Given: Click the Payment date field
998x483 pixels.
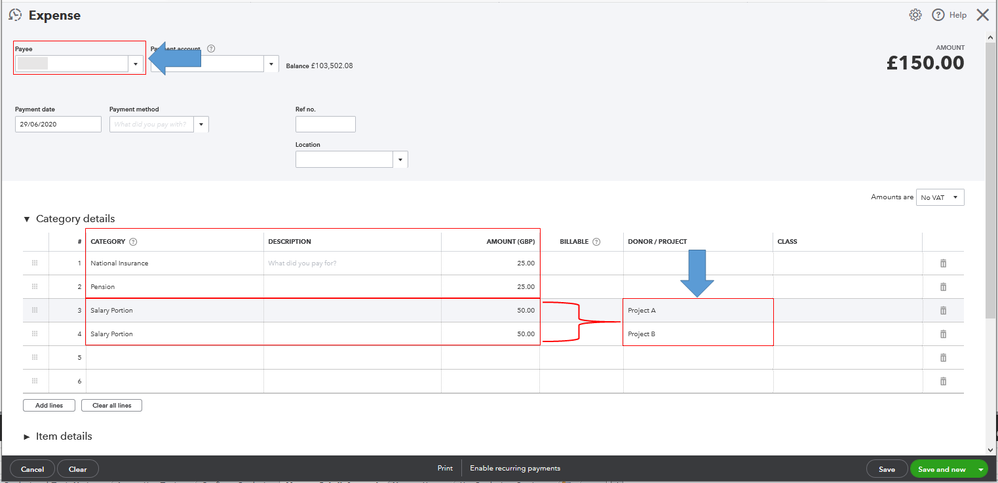Looking at the screenshot, I should pyautogui.click(x=58, y=125).
